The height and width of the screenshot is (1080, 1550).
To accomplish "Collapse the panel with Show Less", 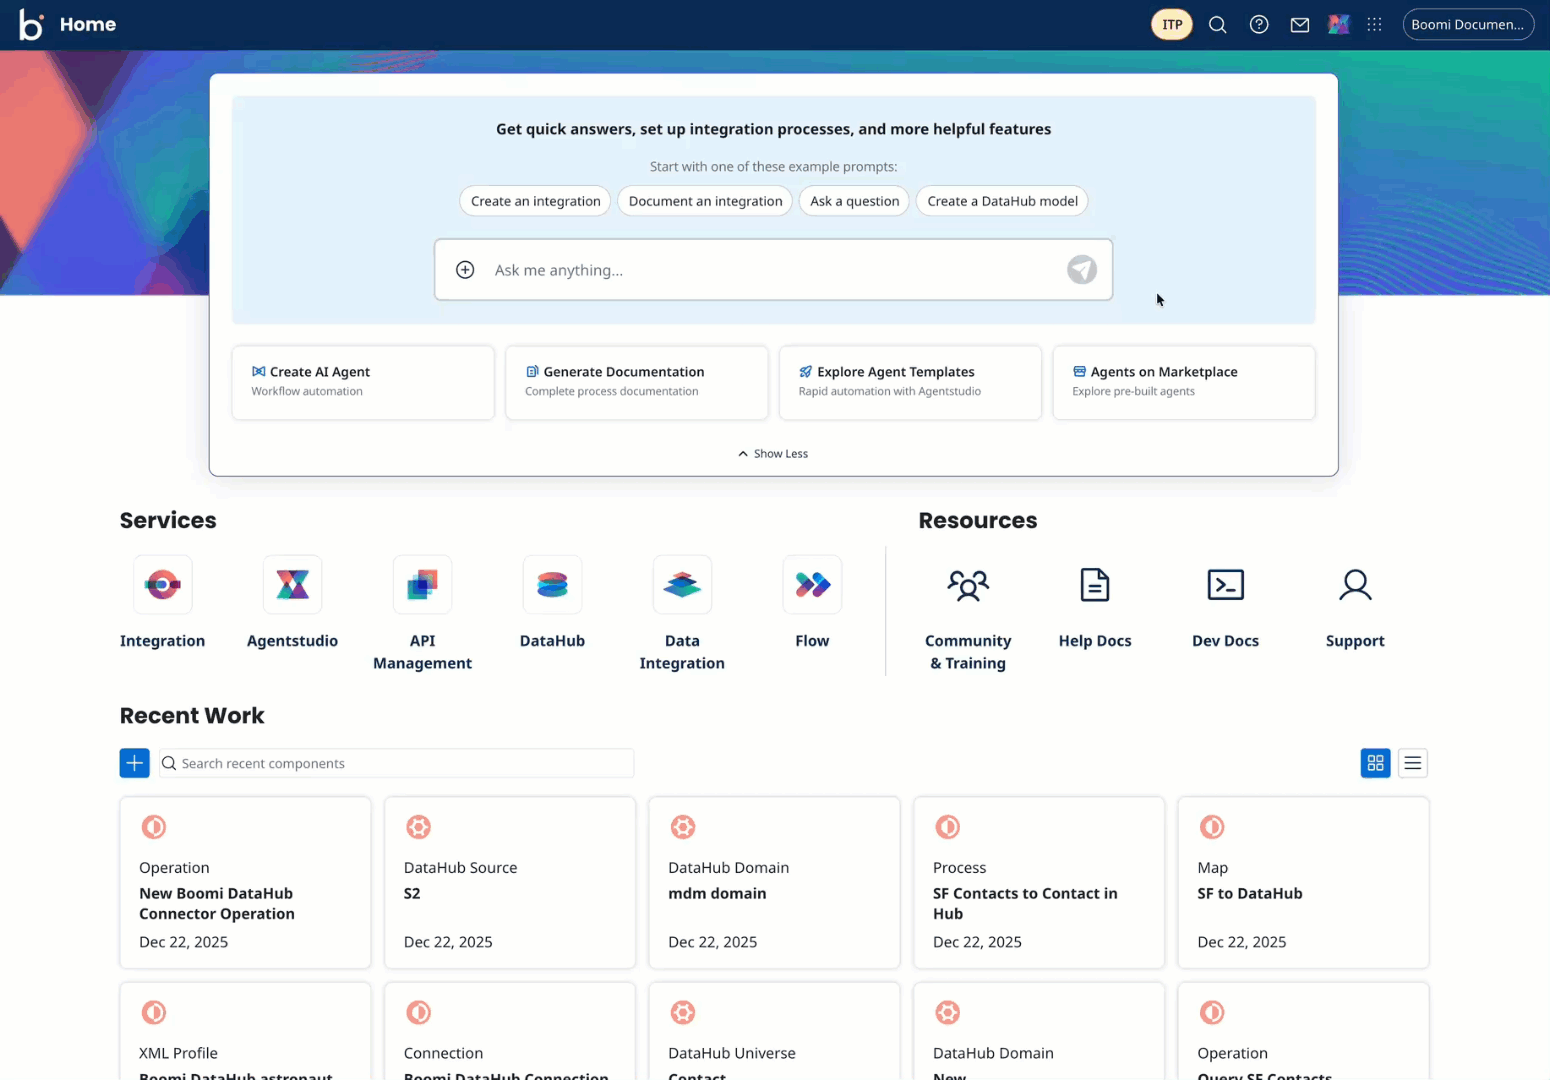I will [x=772, y=453].
